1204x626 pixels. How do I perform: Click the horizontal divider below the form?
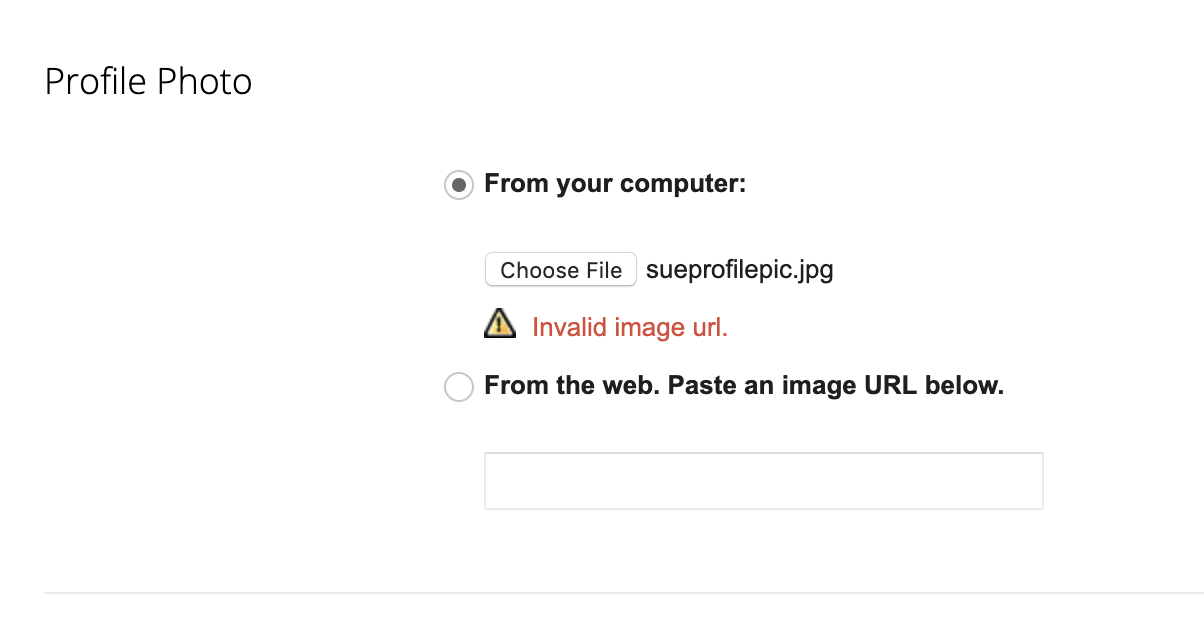622,593
